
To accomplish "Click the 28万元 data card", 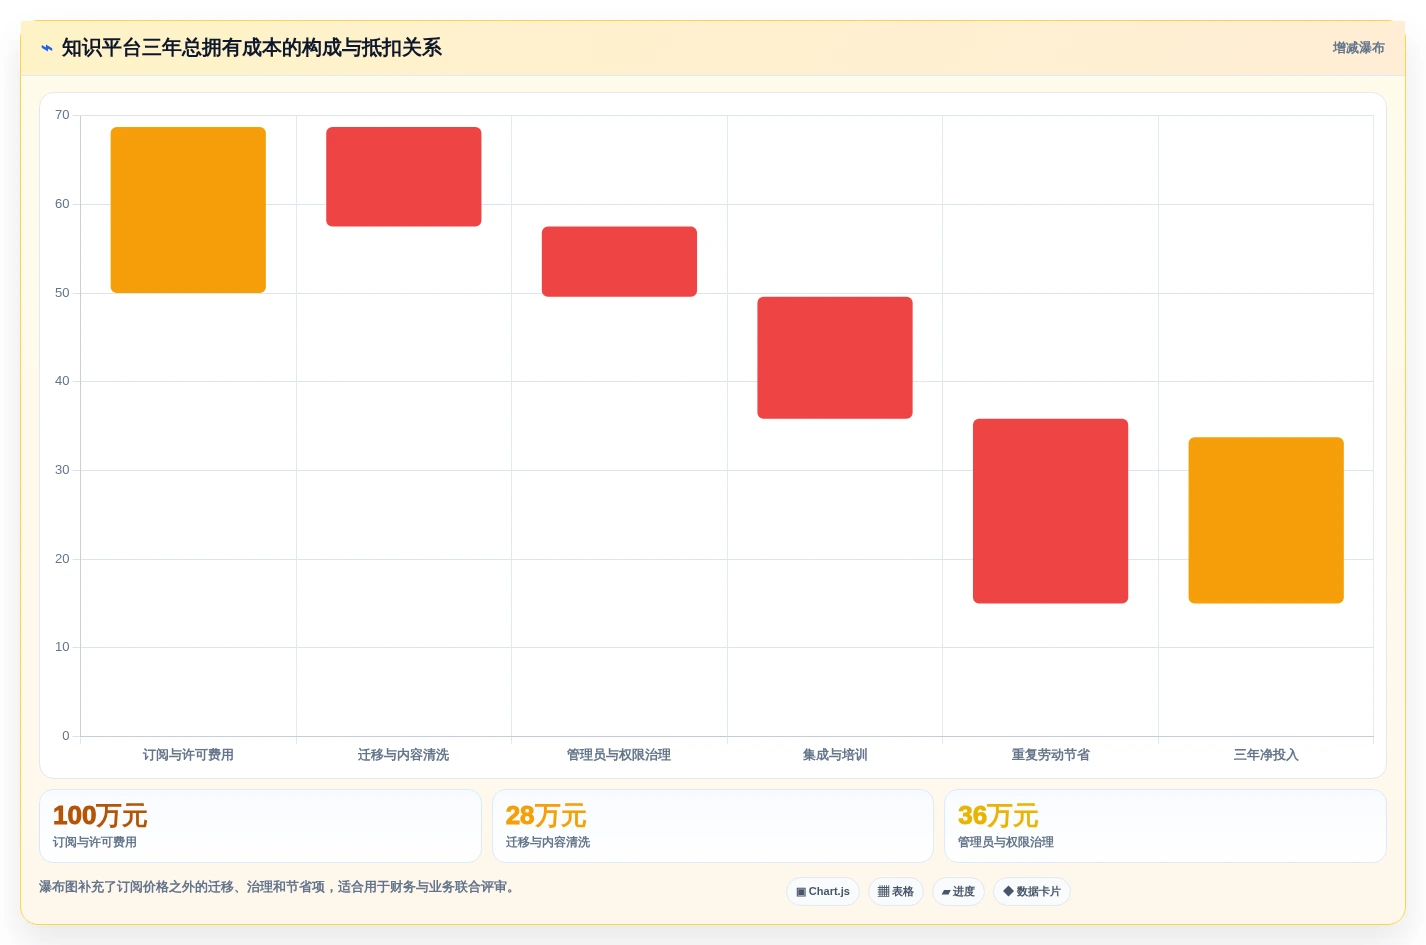I will coord(713,826).
